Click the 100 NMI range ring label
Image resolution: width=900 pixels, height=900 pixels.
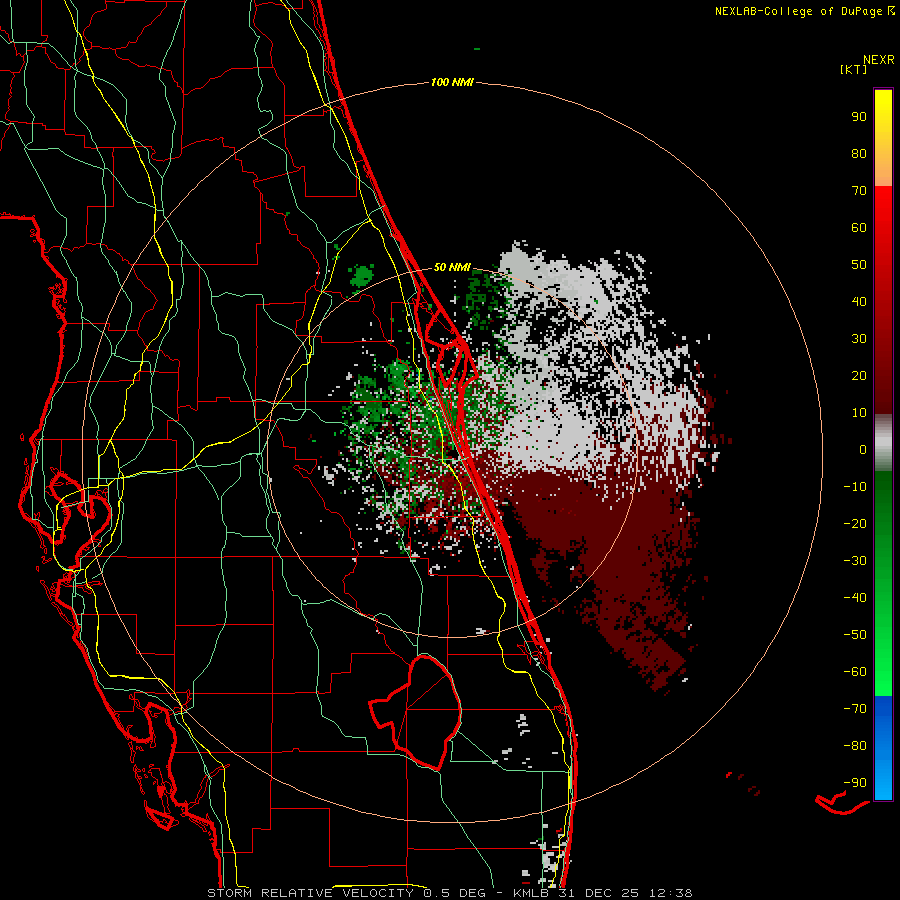(452, 82)
